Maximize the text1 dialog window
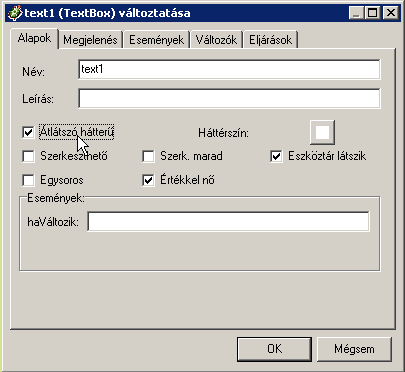This screenshot has height=372, width=405. [x=372, y=13]
